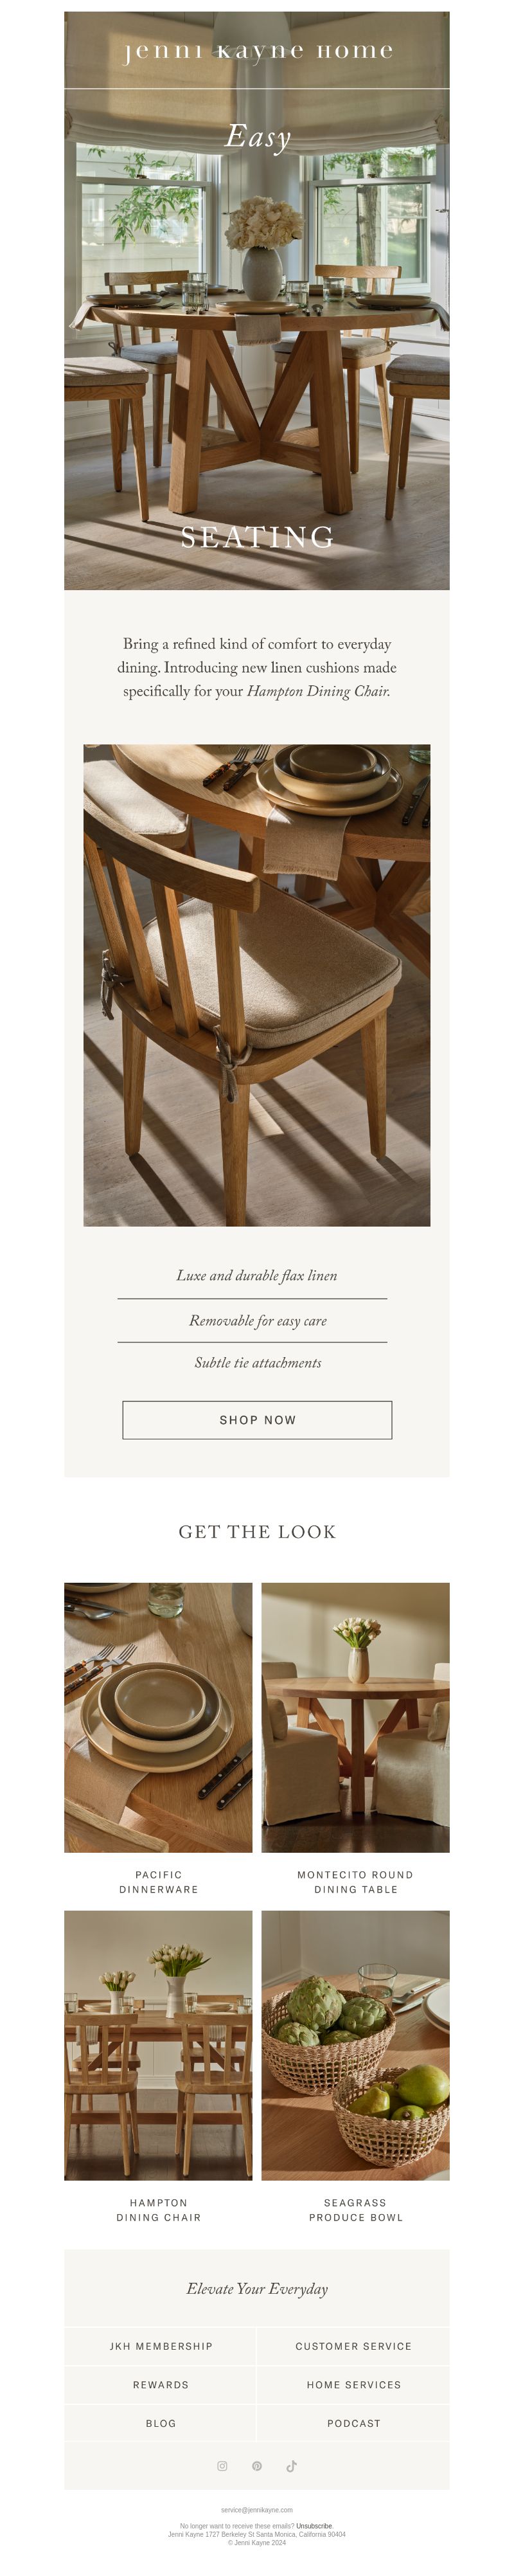Open the Montecito Round Dining Table image

355,1717
